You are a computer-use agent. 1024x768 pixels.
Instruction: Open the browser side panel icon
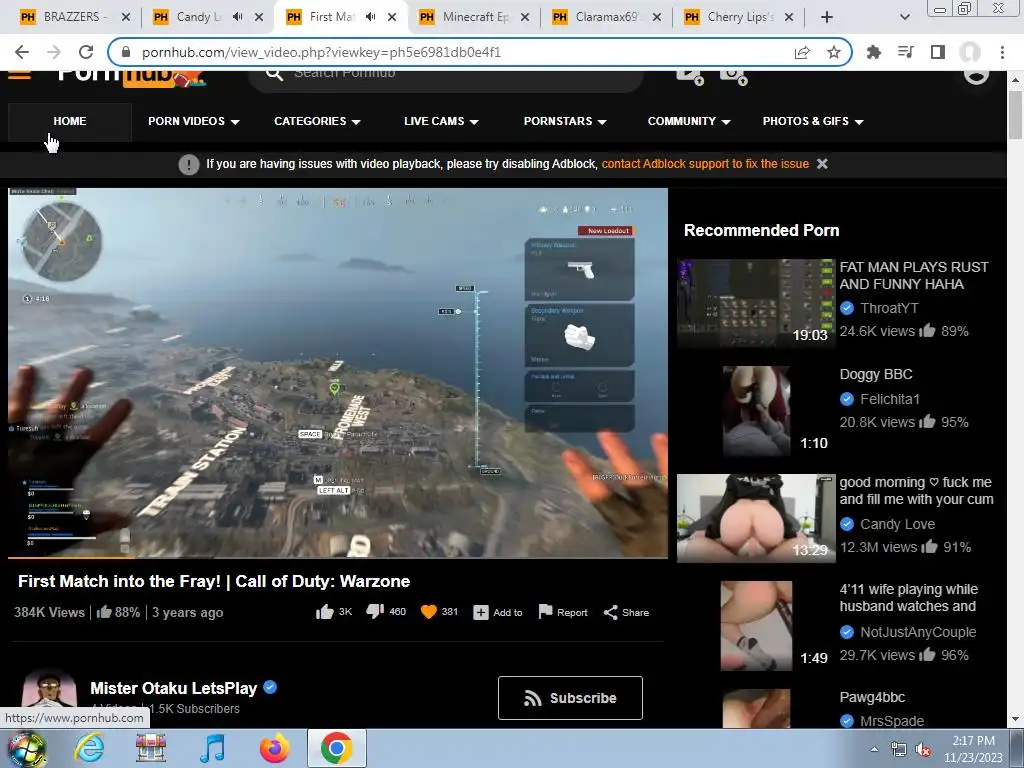[x=938, y=52]
